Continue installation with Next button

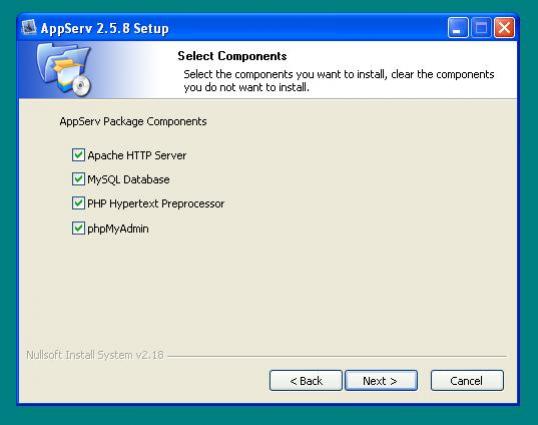(381, 380)
